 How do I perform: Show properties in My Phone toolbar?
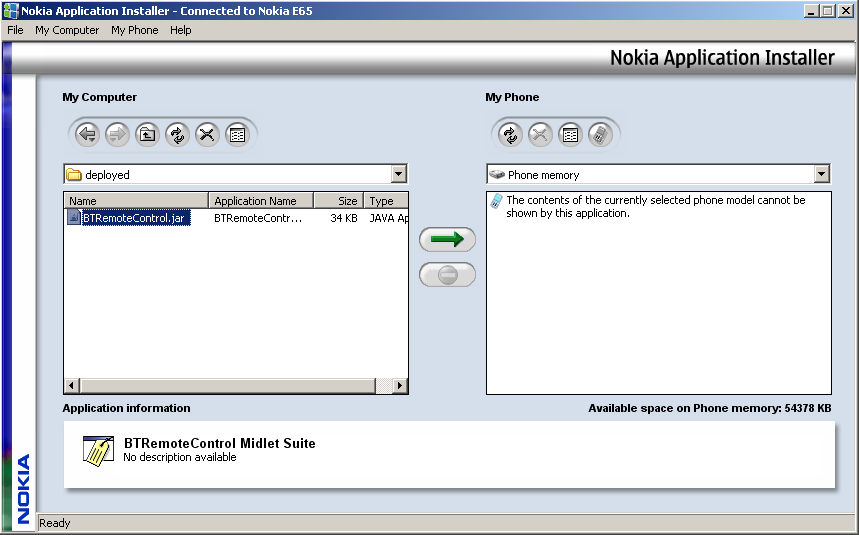(570, 134)
